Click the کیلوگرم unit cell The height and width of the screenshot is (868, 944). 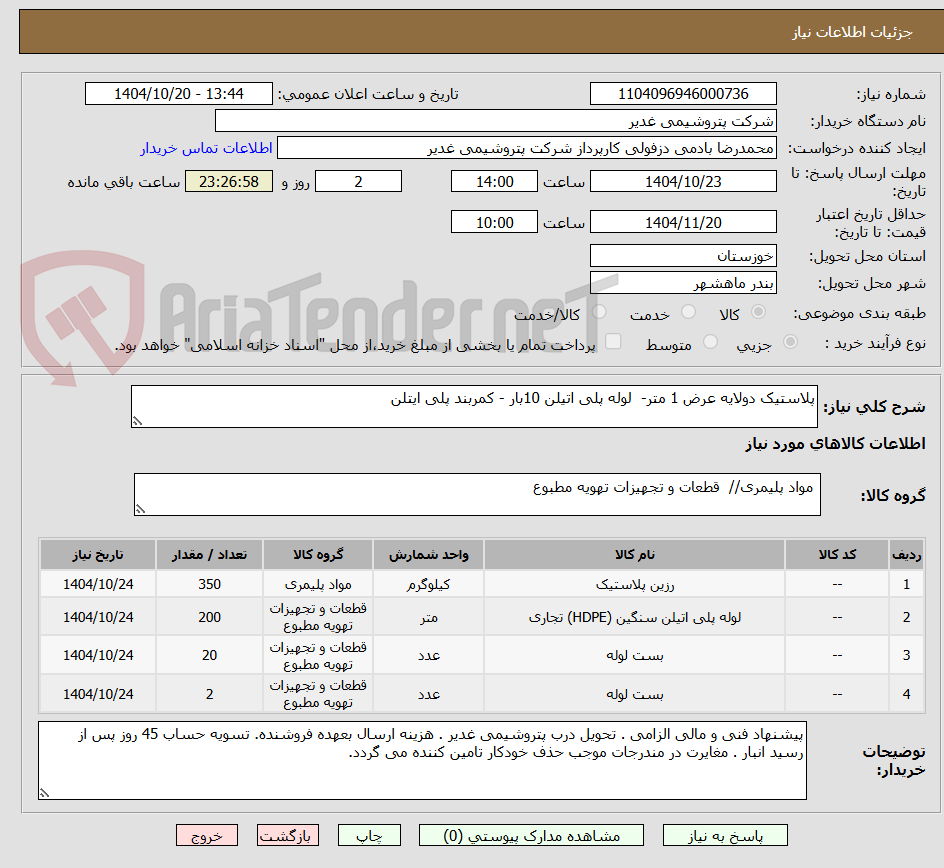pos(429,584)
